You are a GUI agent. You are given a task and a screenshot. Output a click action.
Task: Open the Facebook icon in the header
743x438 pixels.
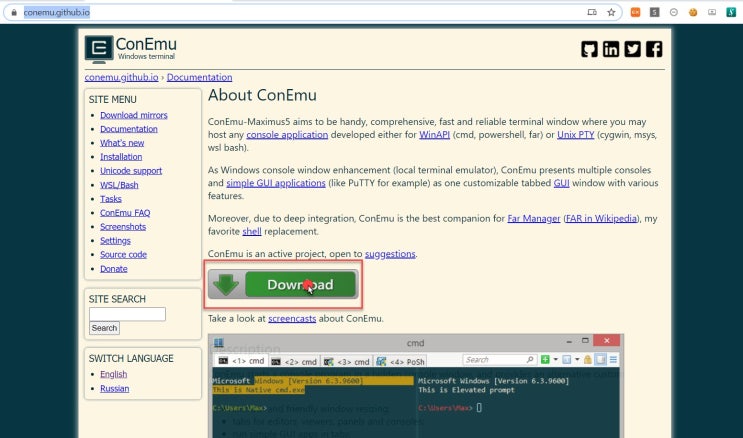(x=654, y=49)
